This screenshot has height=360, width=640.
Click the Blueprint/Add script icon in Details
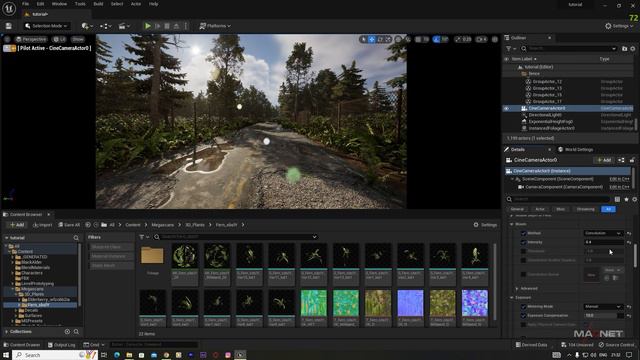point(621,160)
